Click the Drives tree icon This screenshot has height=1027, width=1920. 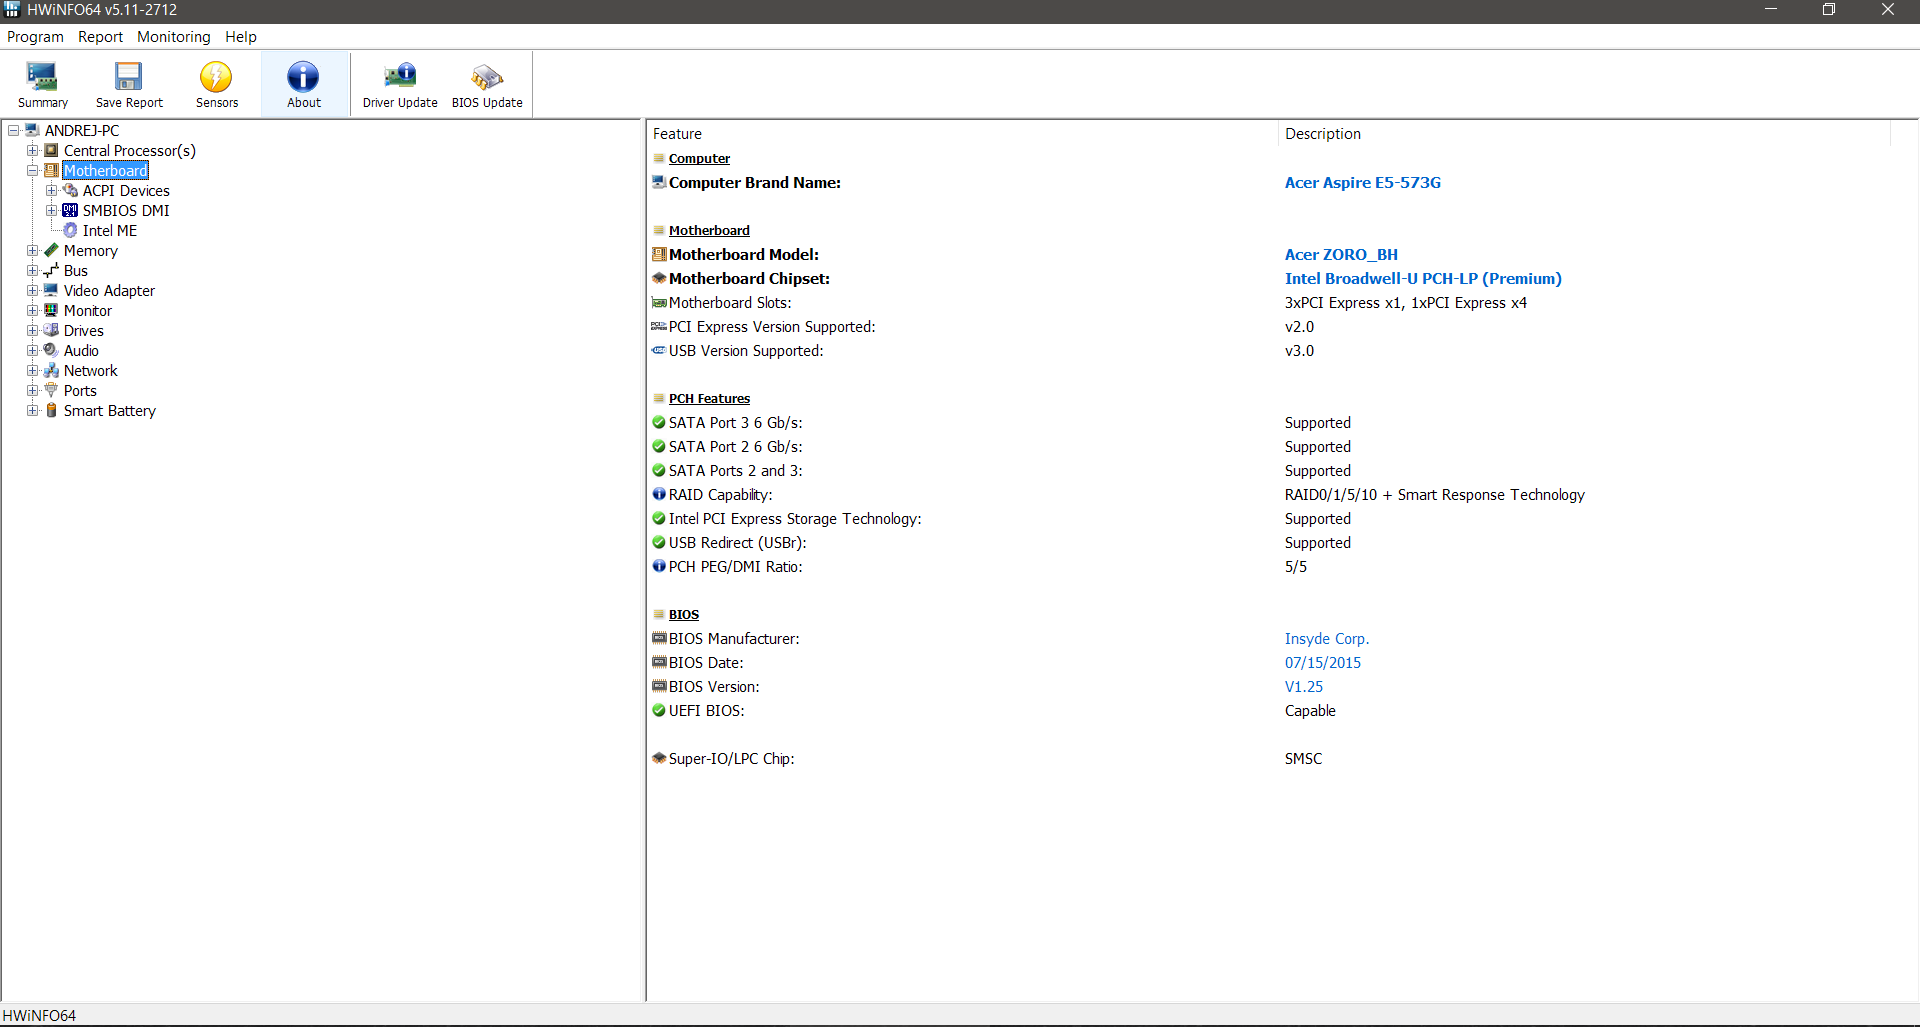[51, 330]
